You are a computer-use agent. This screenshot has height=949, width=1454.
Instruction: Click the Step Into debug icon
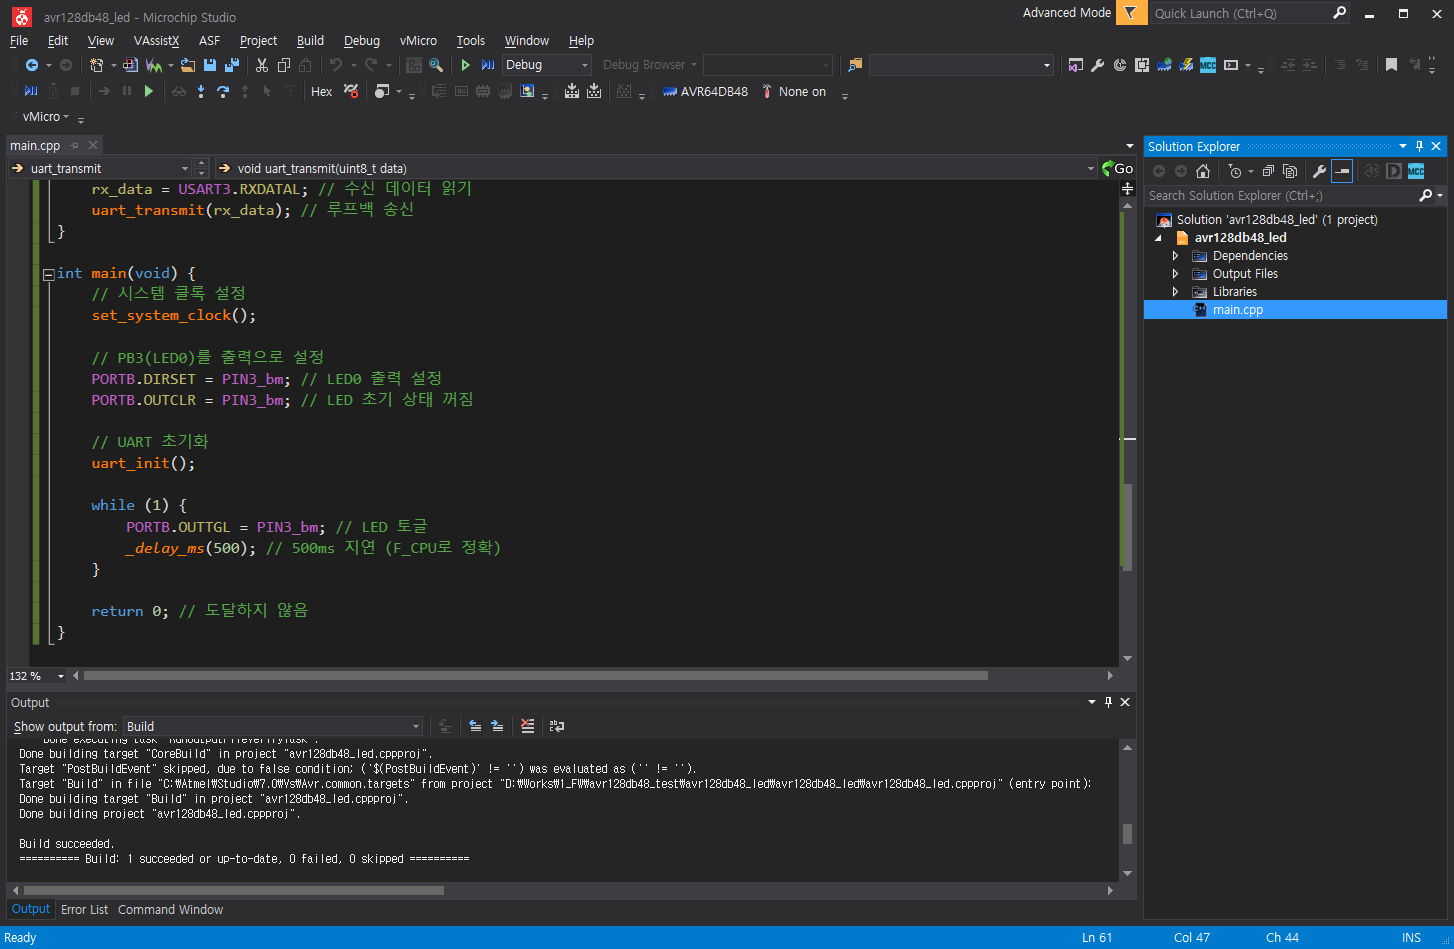(x=201, y=91)
